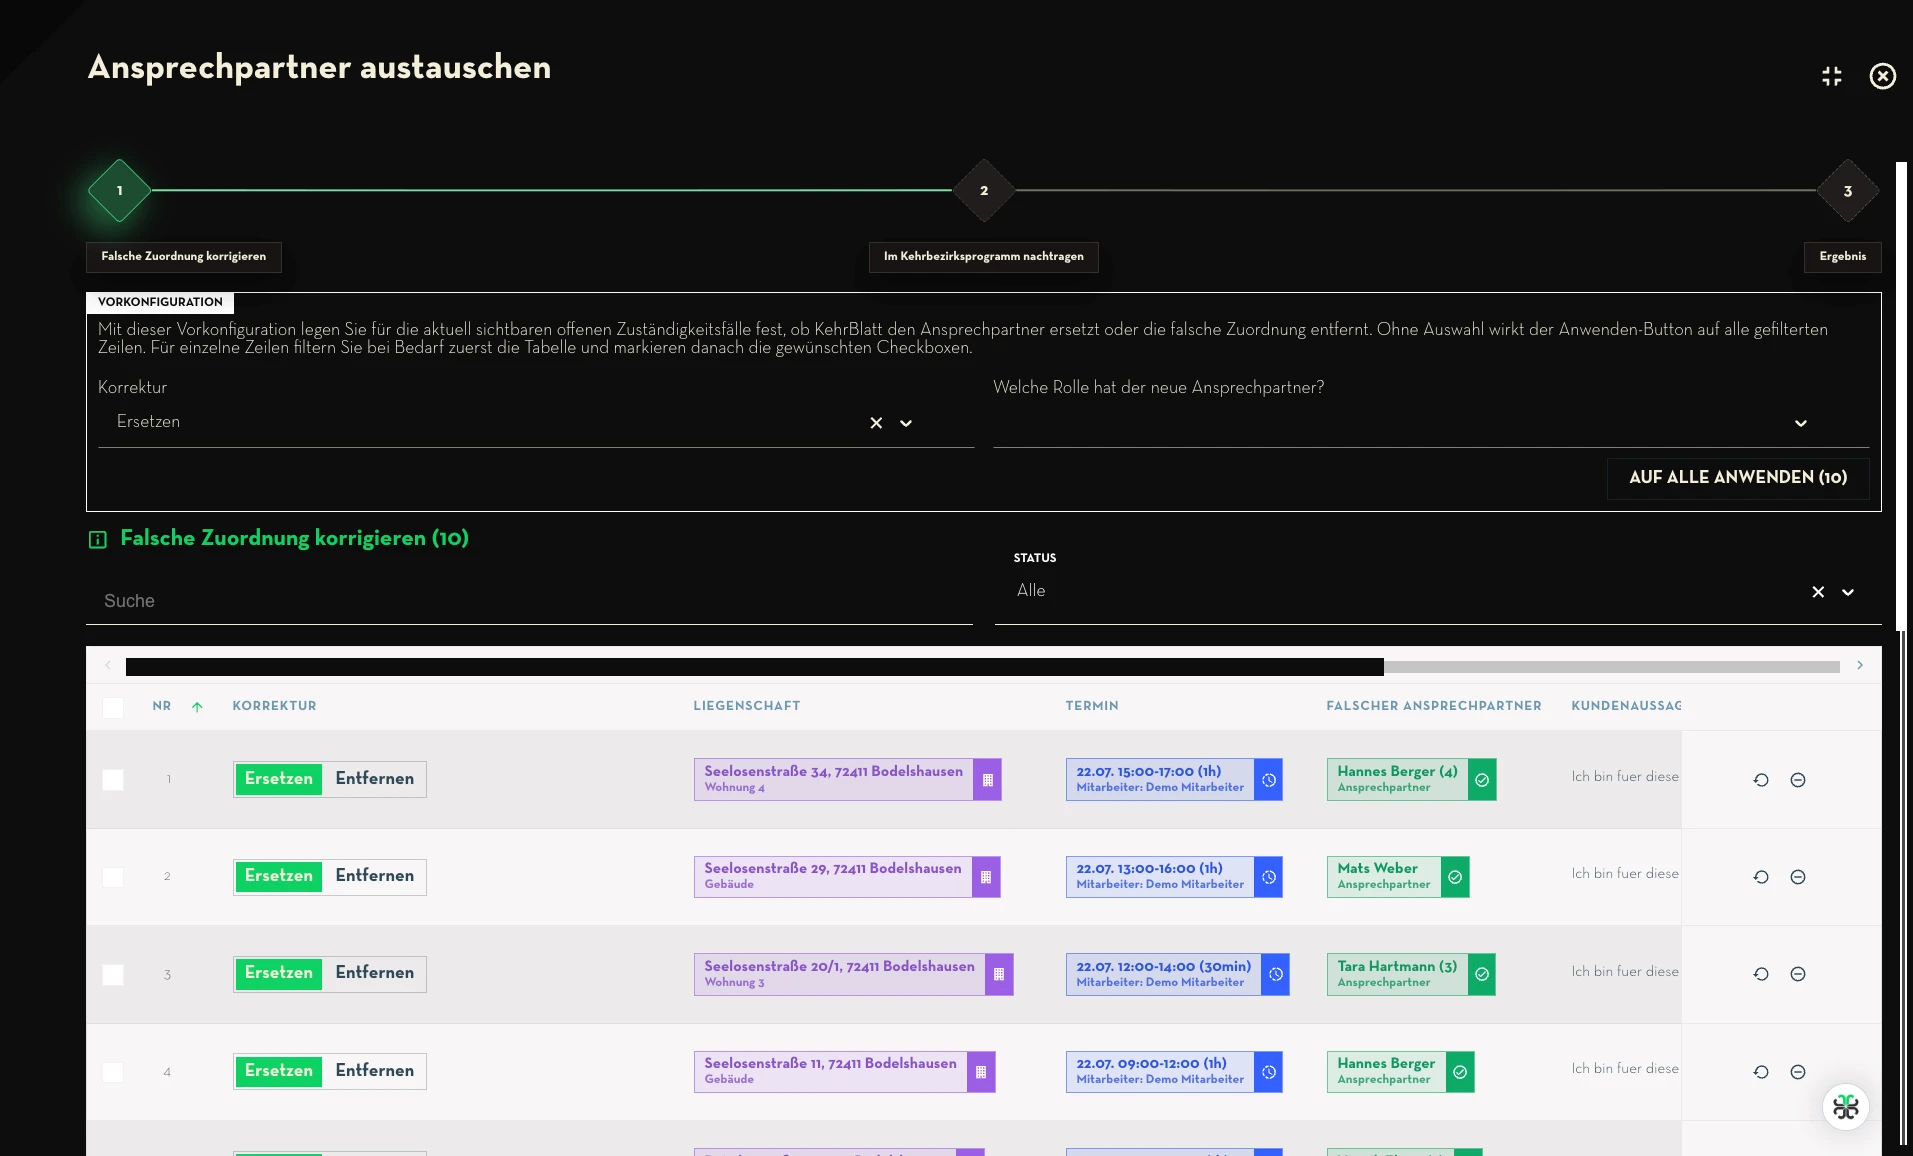The width and height of the screenshot is (1913, 1156).
Task: Focus the Suche input field
Action: (x=529, y=601)
